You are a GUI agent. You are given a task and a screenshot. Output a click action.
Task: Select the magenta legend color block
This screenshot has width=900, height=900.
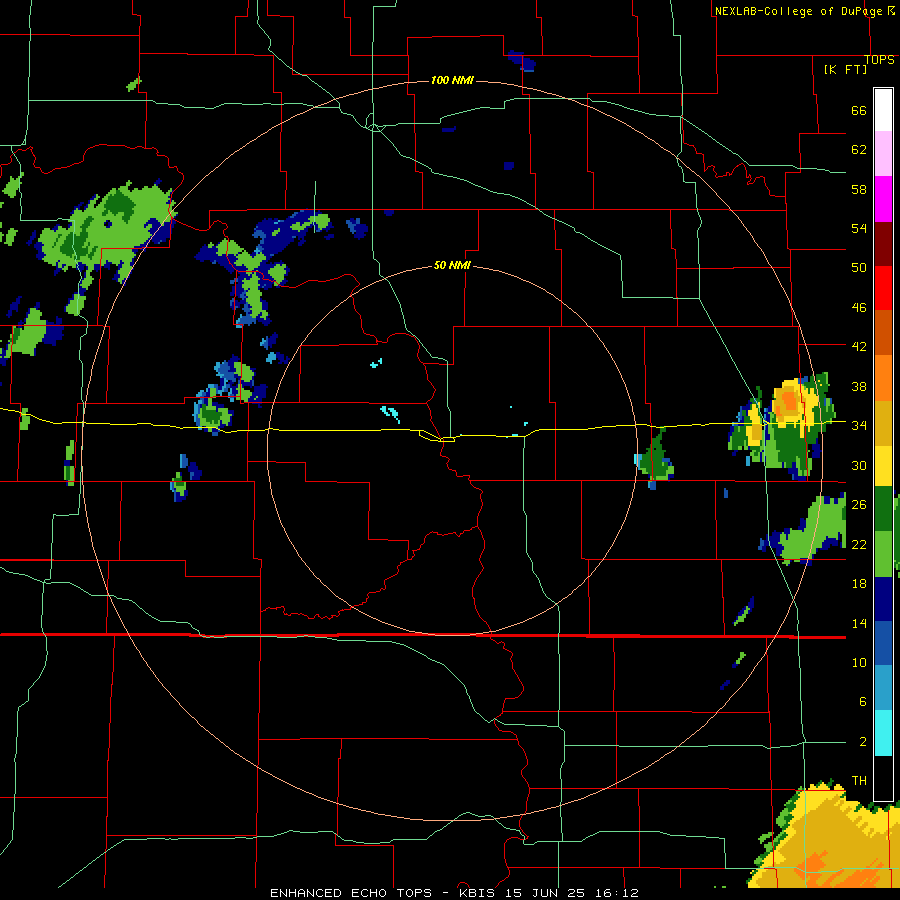point(883,199)
